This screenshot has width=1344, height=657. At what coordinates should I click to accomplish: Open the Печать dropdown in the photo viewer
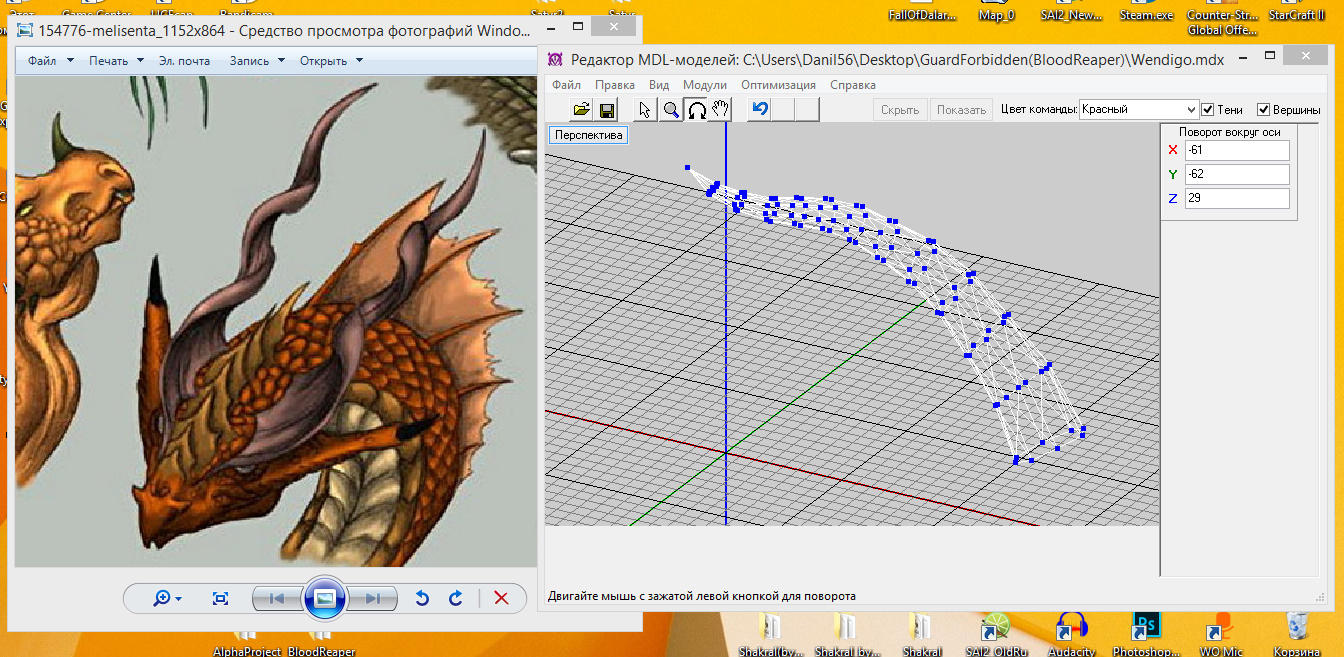pos(116,61)
